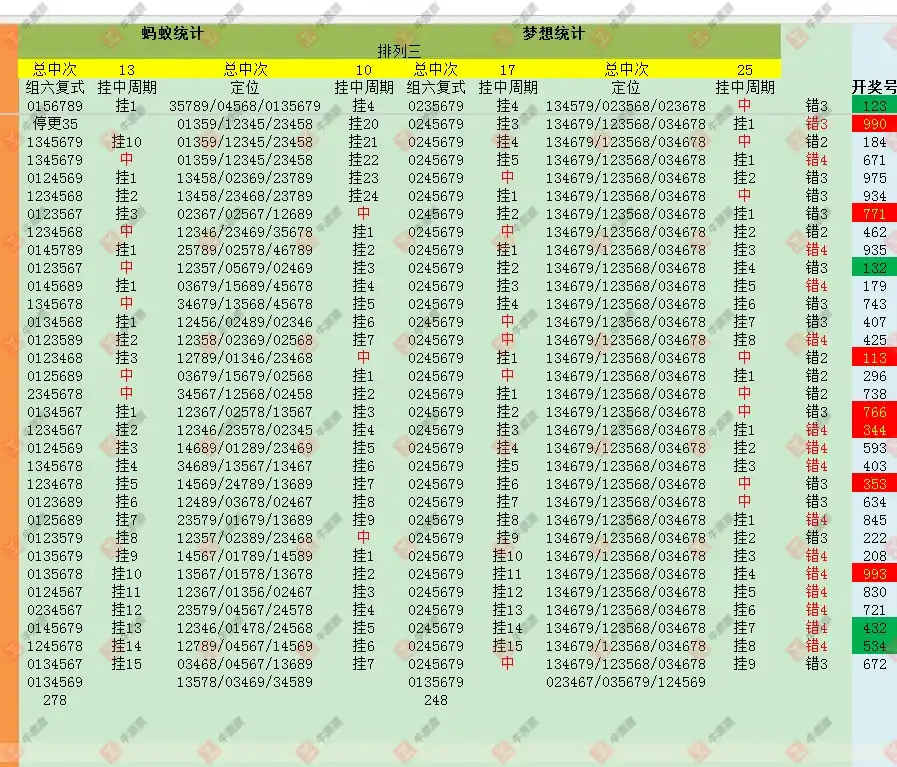Click the cell 13458/02369/23789
This screenshot has width=897, height=767.
[x=245, y=178]
